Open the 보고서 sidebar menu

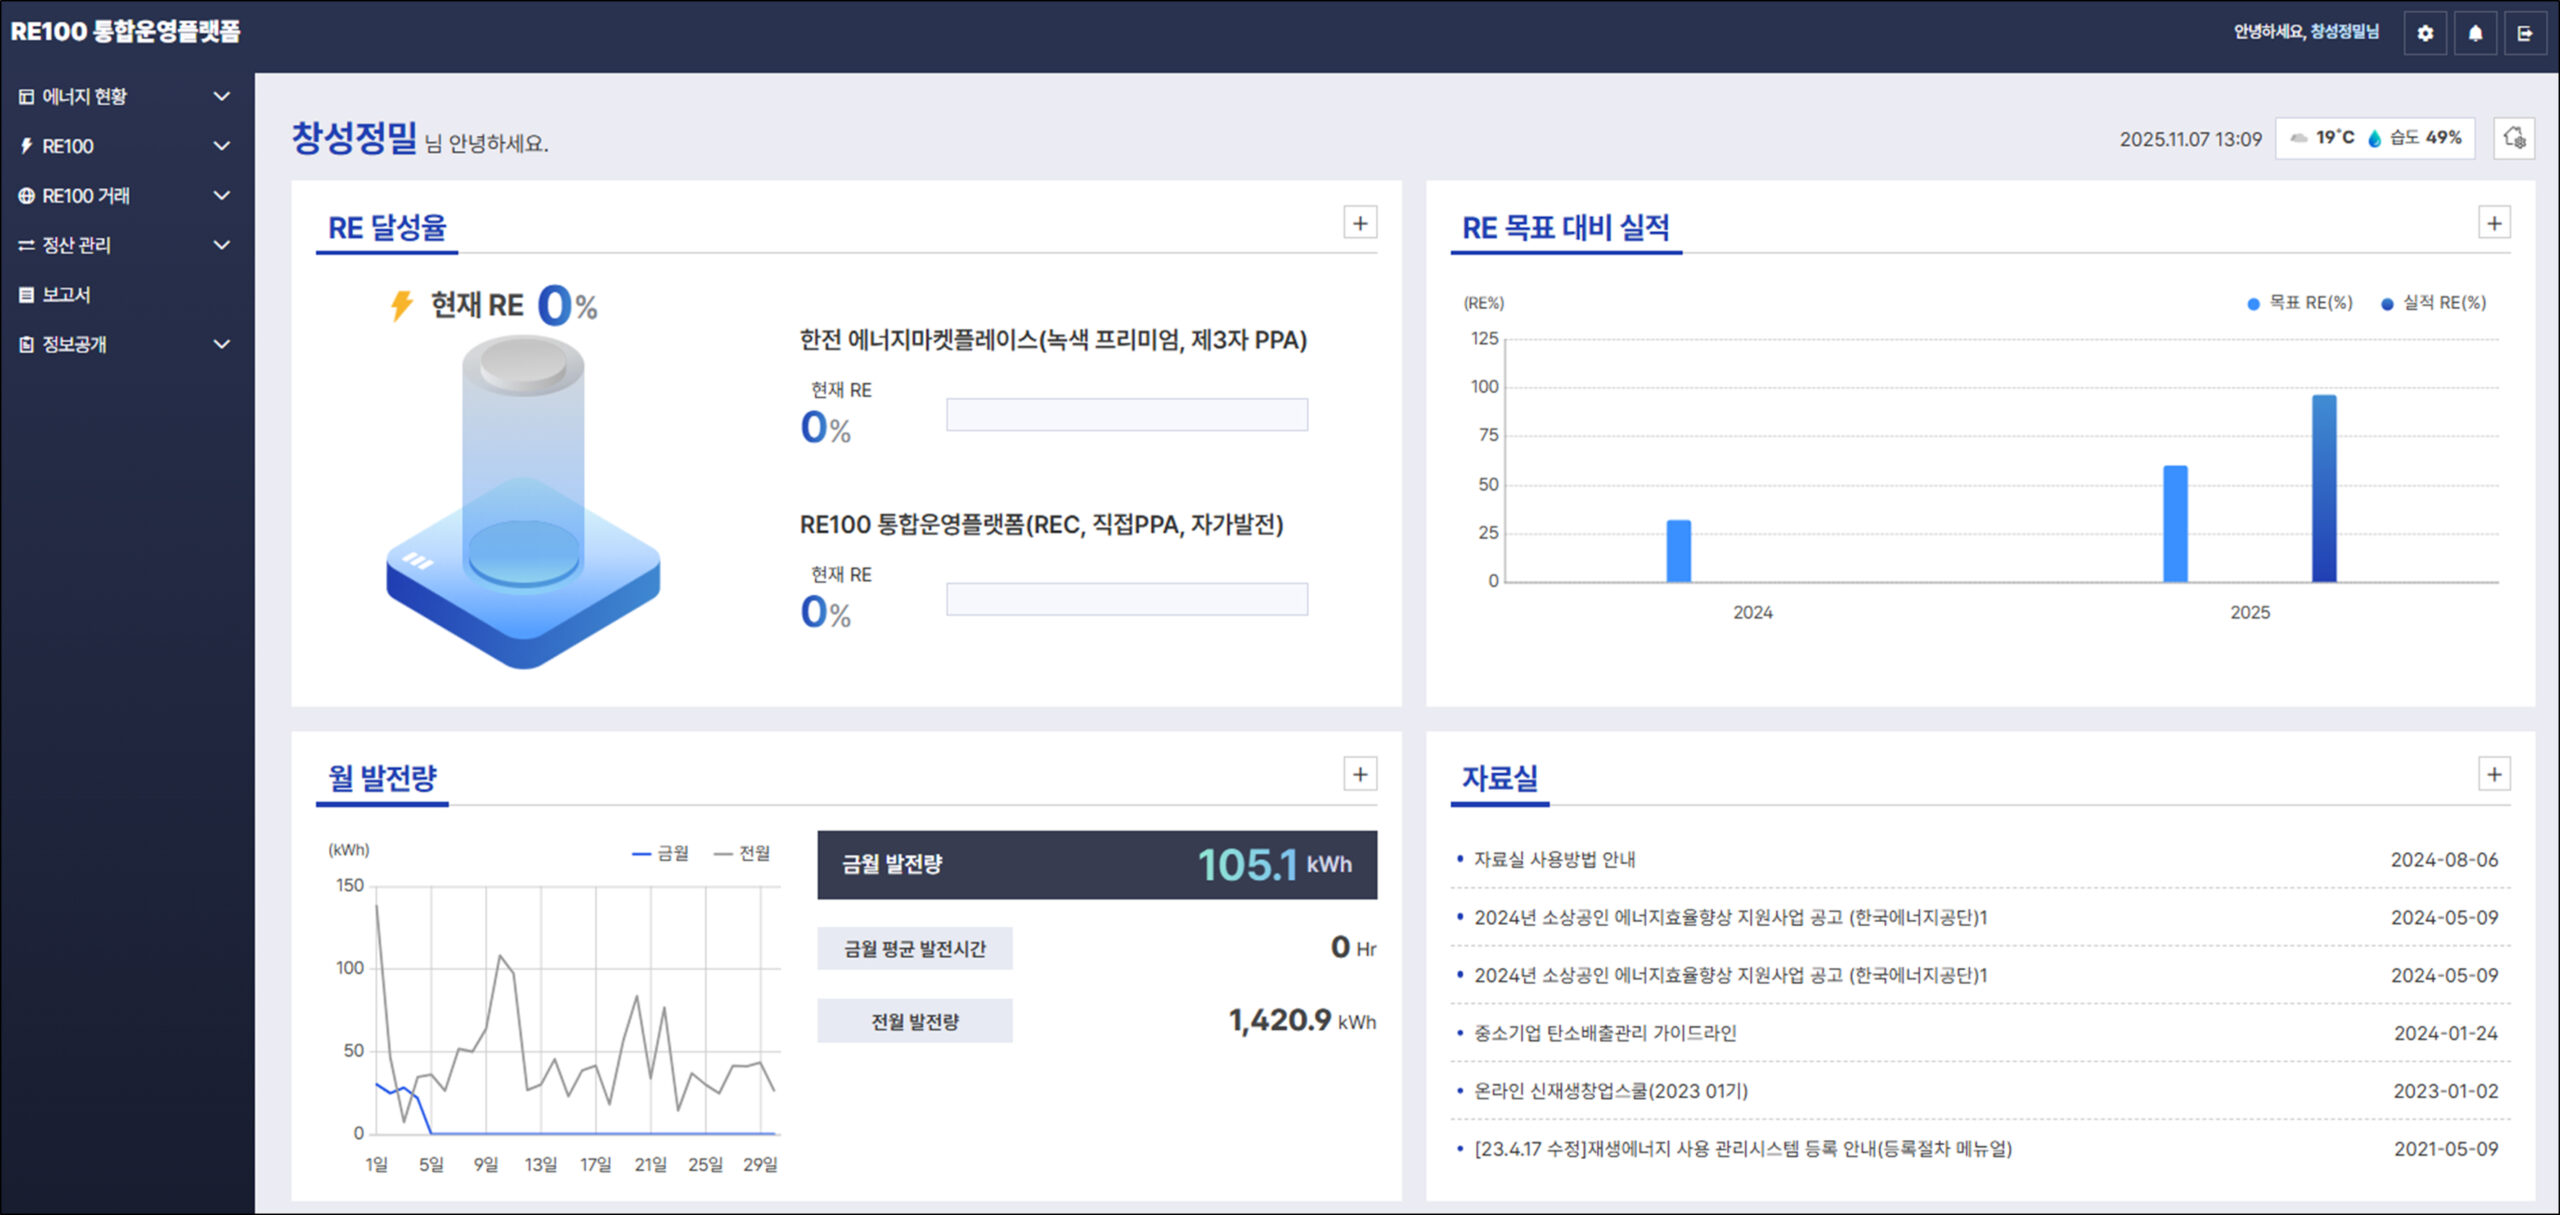click(x=66, y=294)
